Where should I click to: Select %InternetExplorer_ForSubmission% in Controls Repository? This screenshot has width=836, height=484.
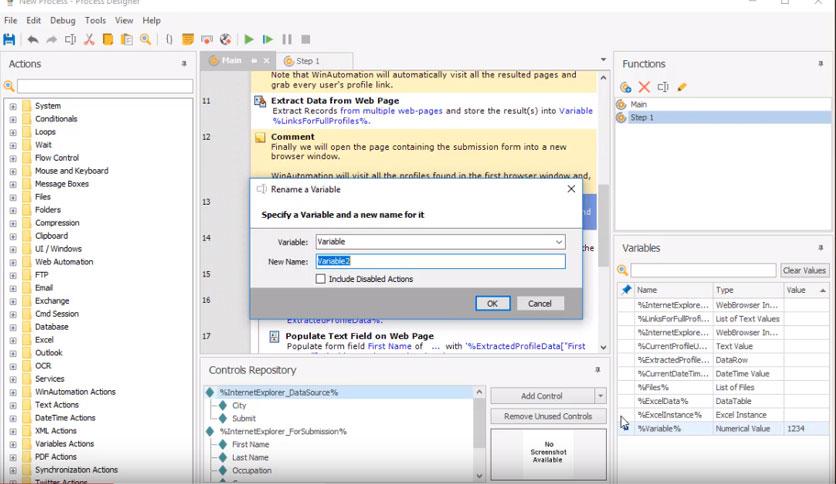[x=283, y=431]
